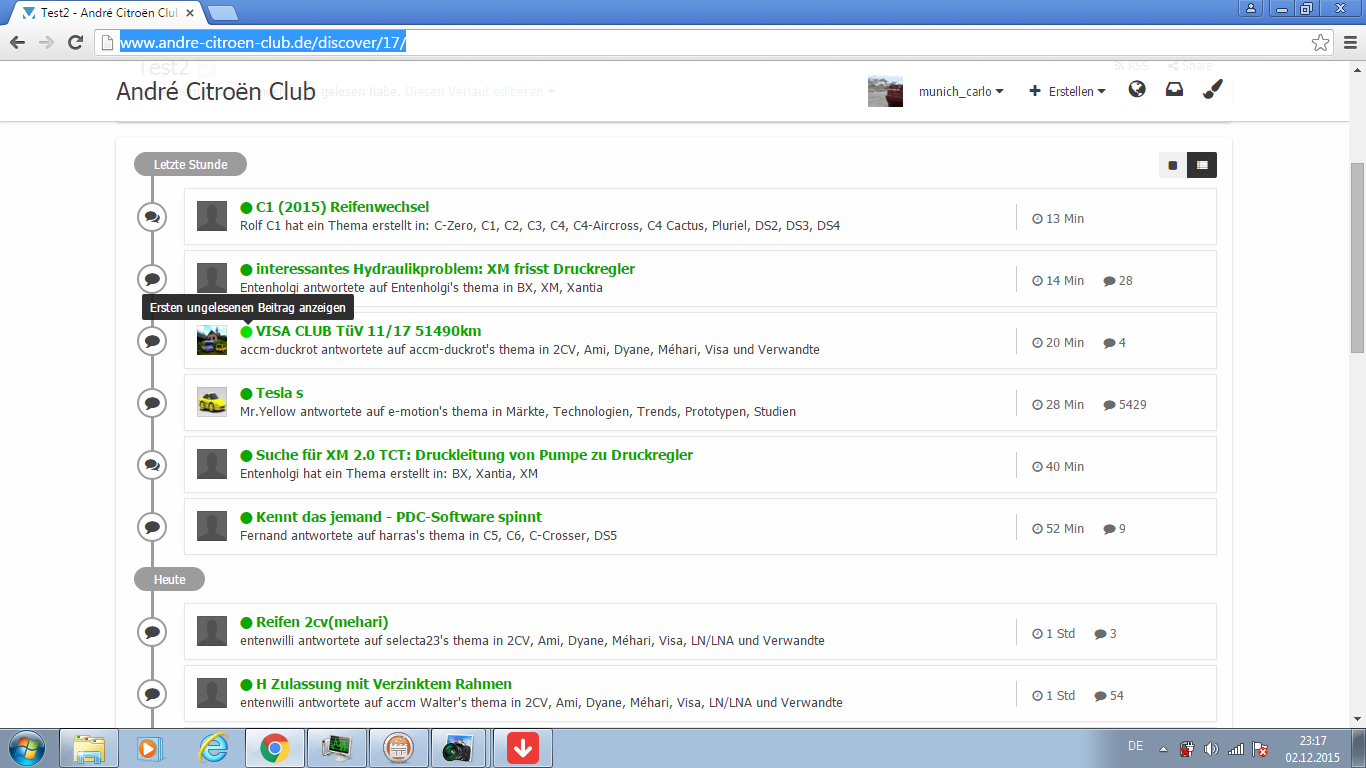Click timeline bubble icon for Reifen 2cv(mehari)
Viewport: 1366px width, 768px height.
[x=152, y=631]
